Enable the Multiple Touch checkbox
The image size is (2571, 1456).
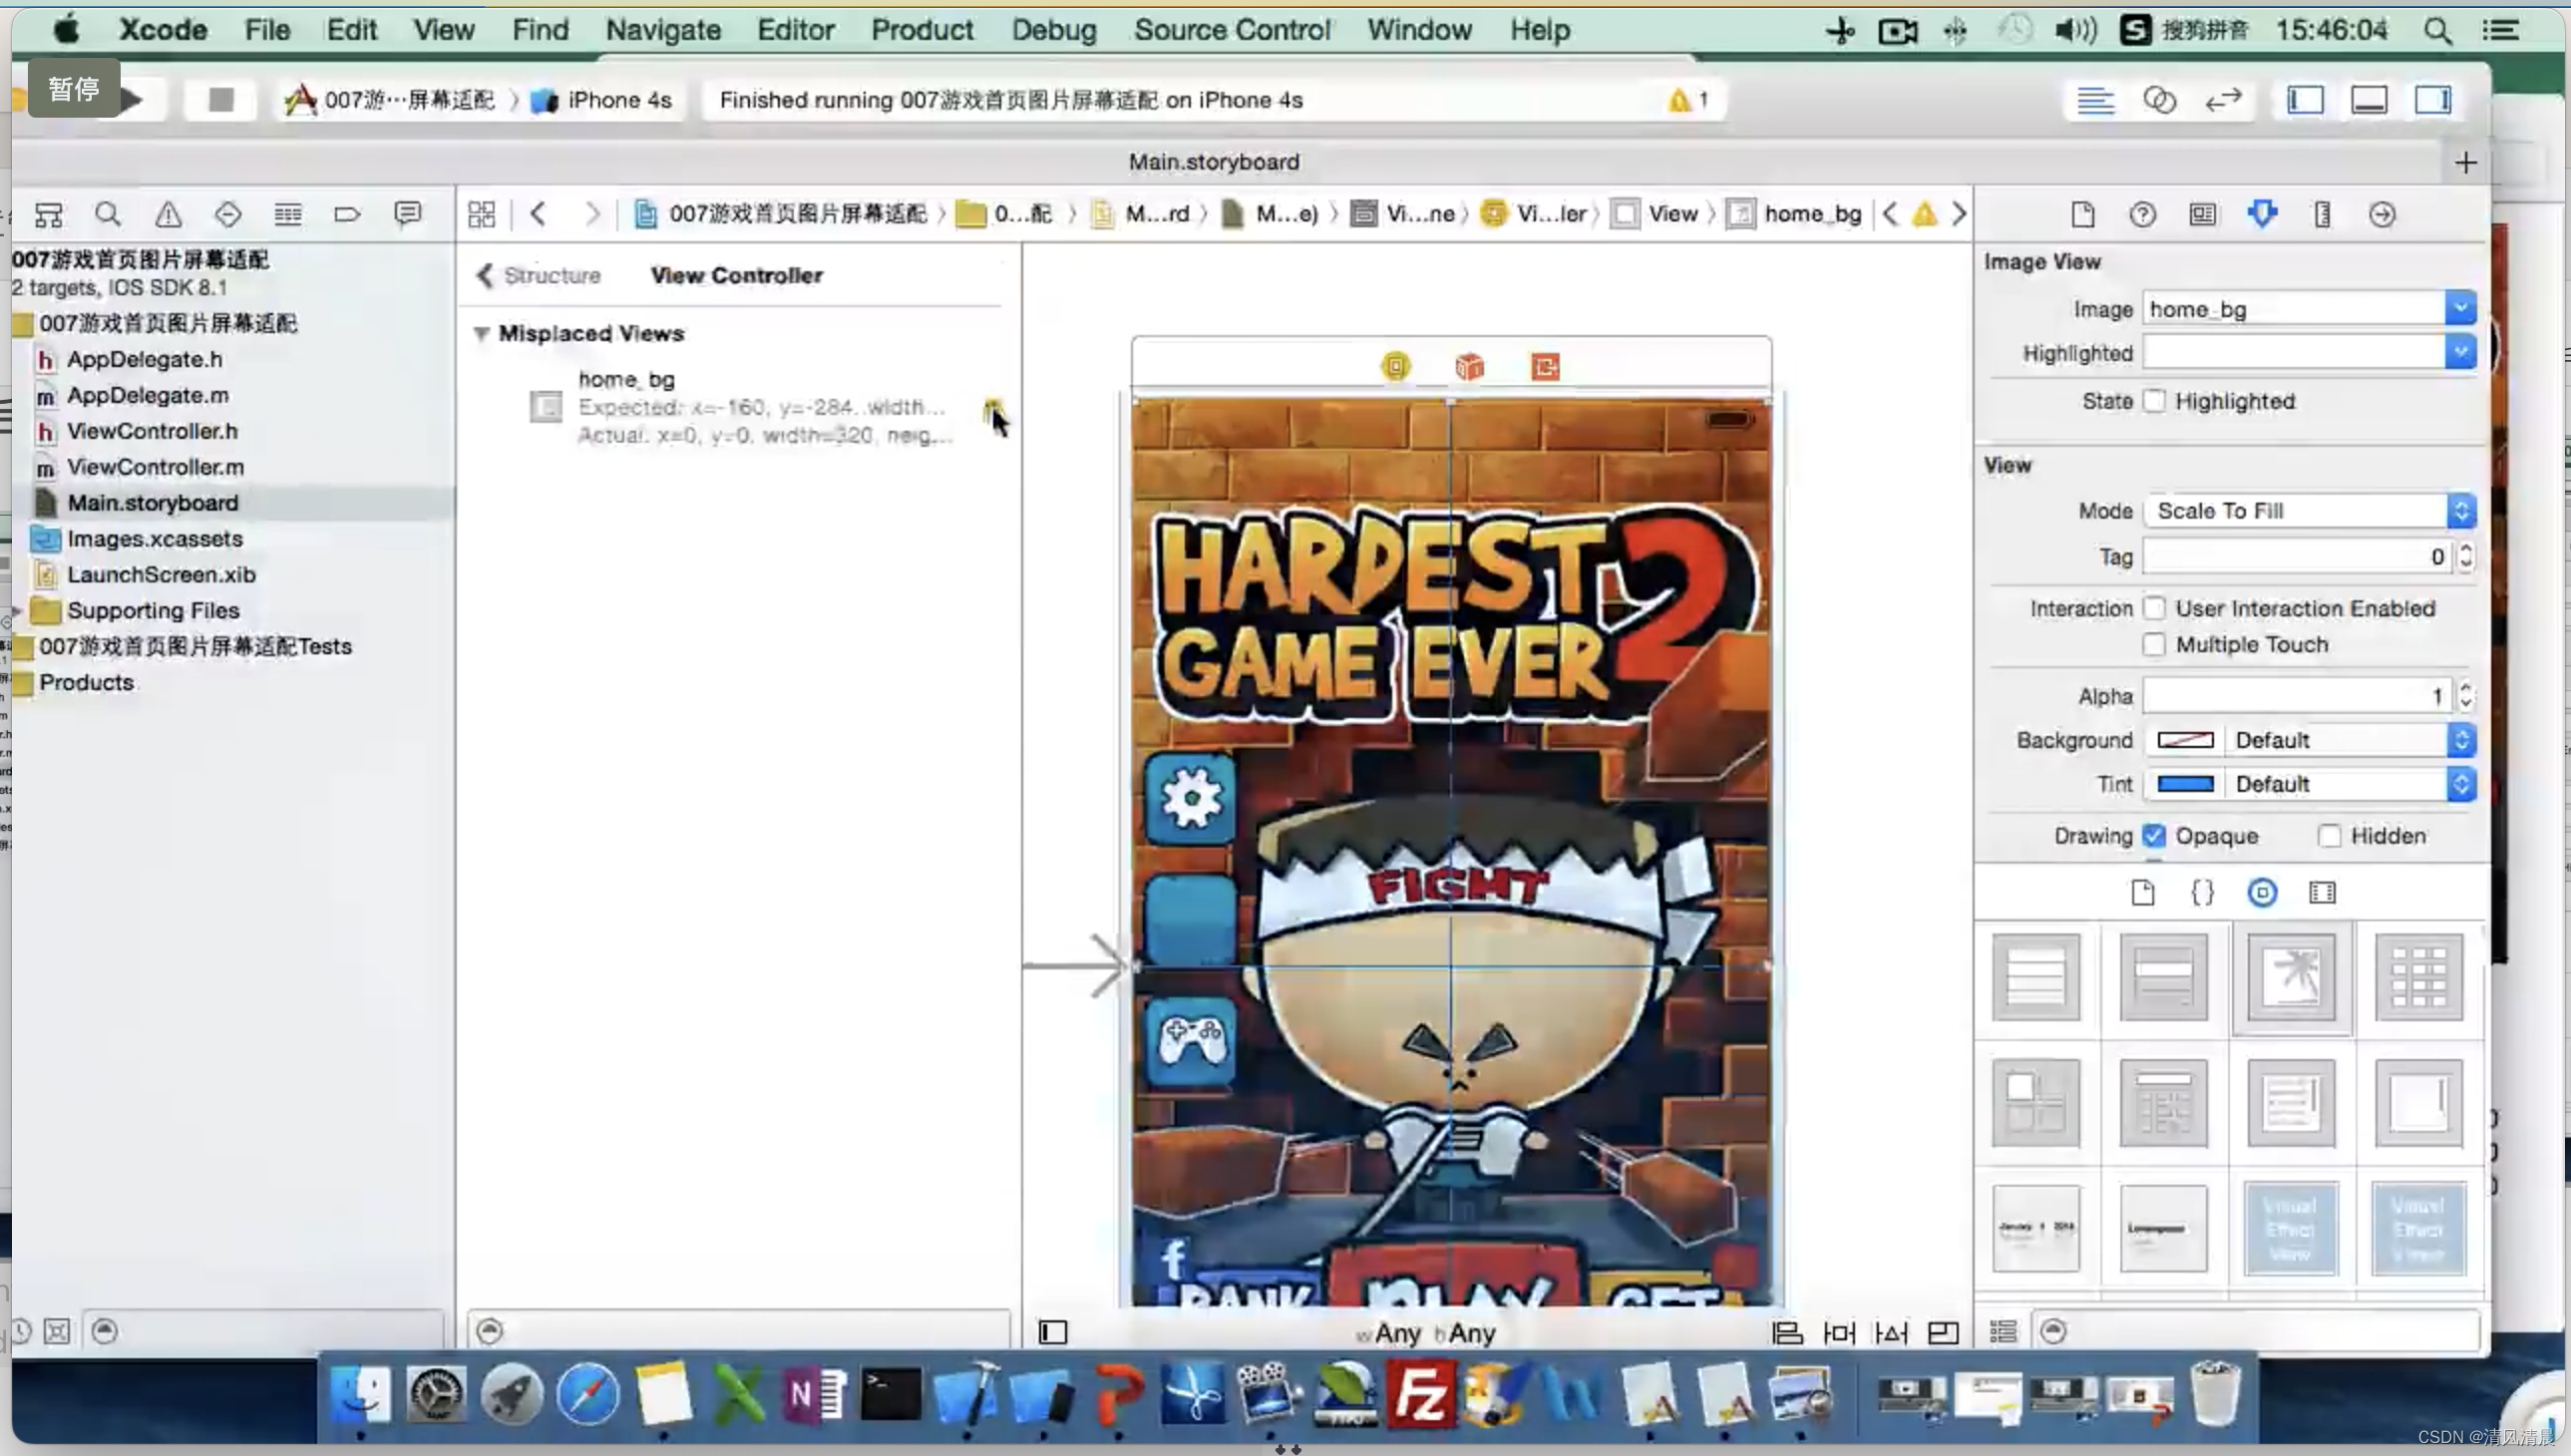pyautogui.click(x=2154, y=644)
